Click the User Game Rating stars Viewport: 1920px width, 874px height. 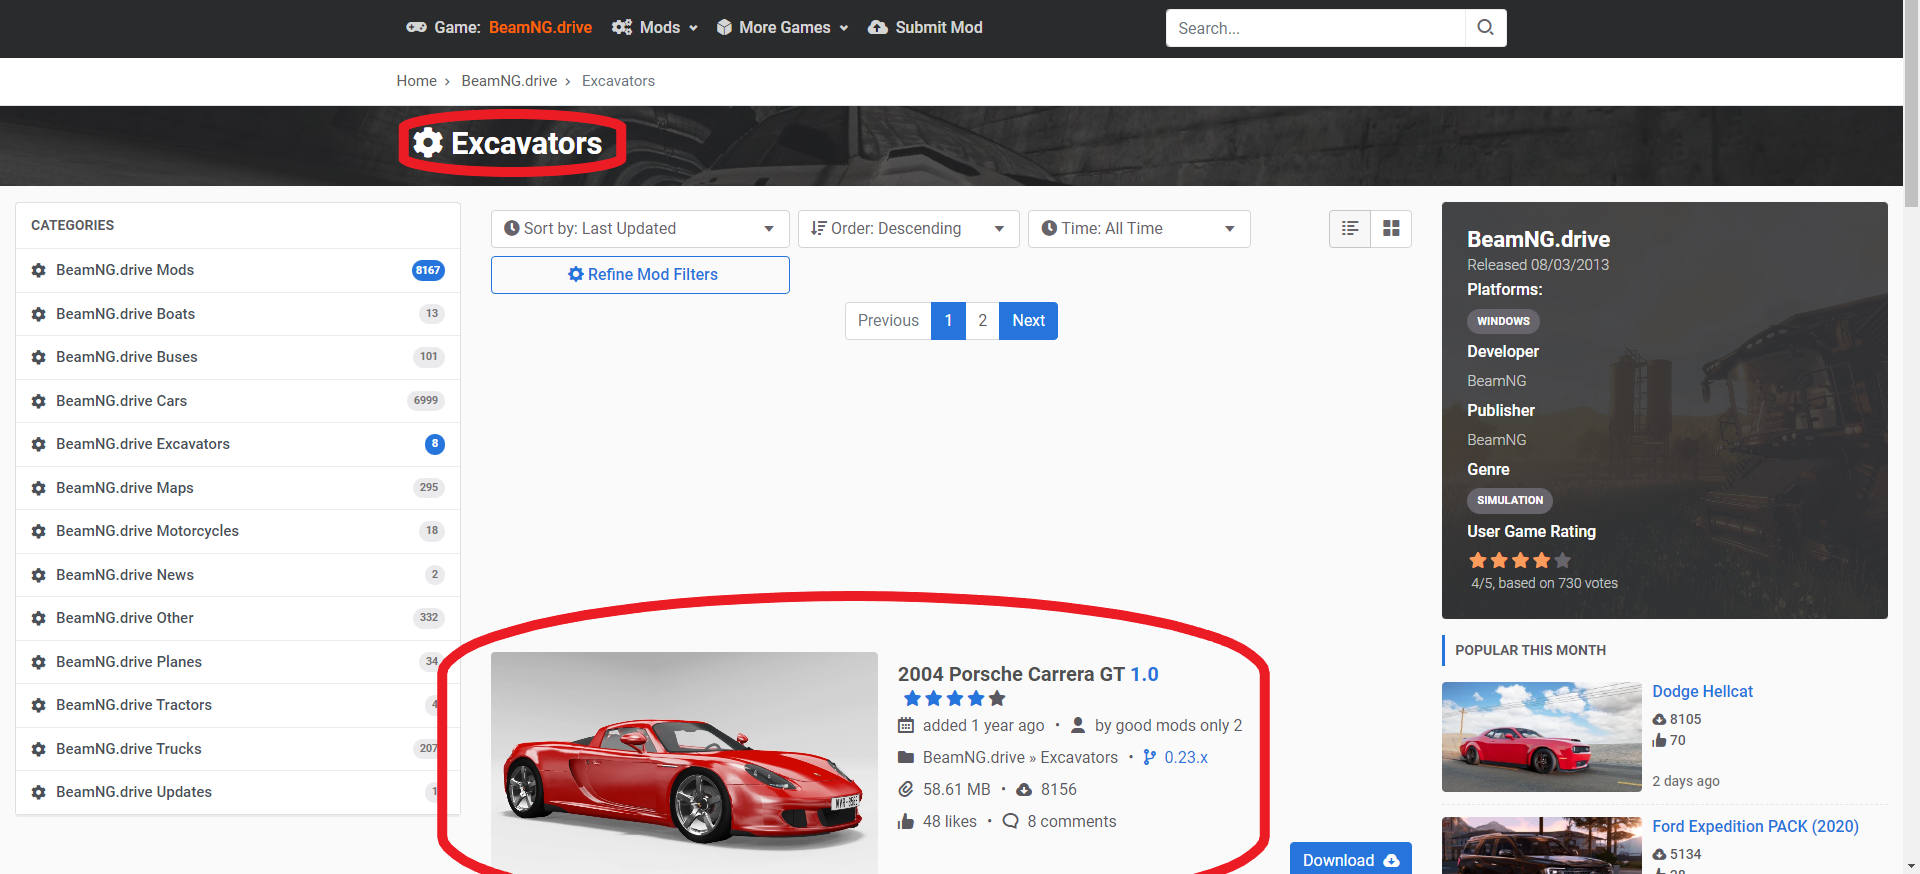1520,560
